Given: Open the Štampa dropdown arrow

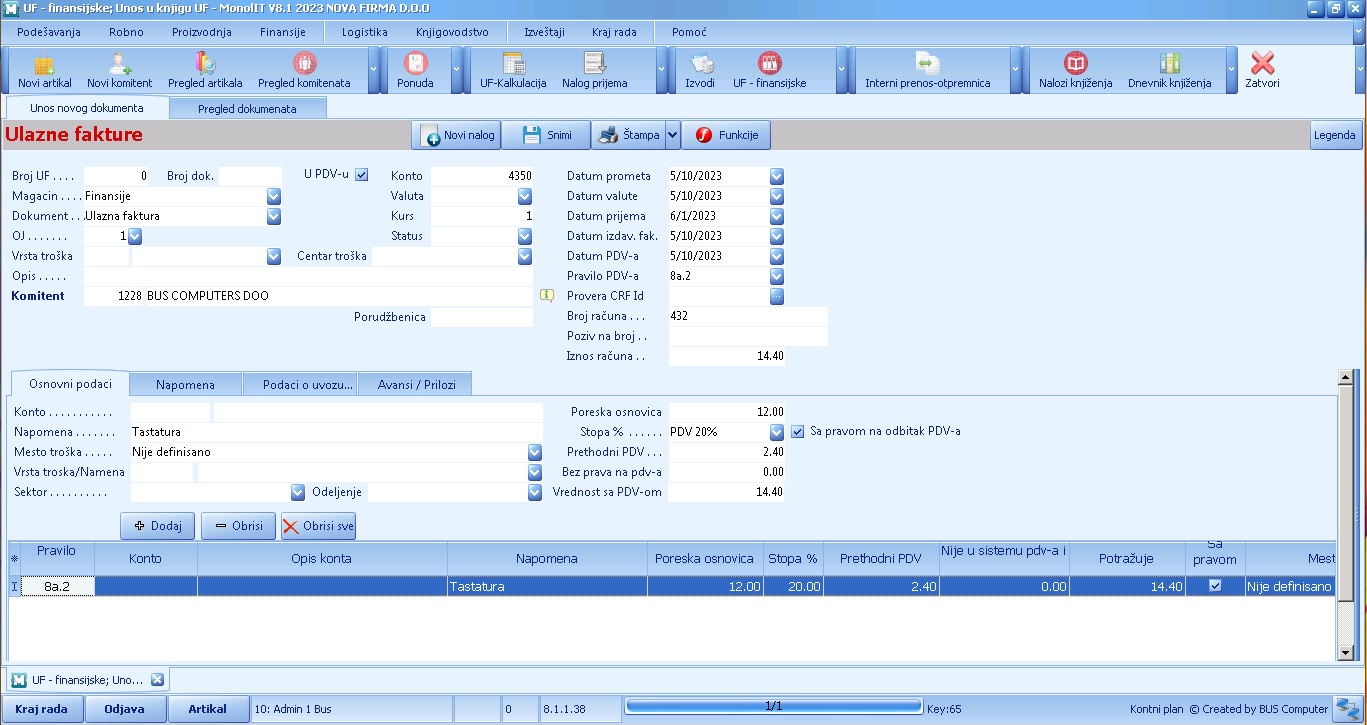Looking at the screenshot, I should coord(673,135).
